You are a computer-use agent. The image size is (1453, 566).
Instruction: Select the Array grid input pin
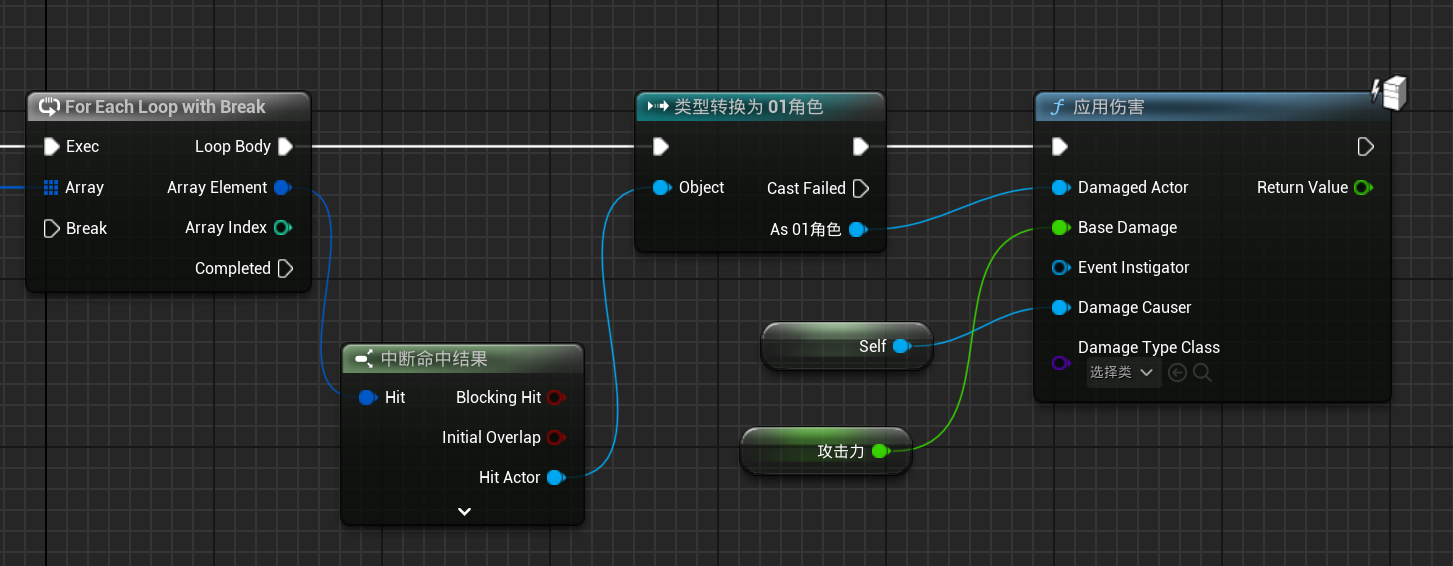pyautogui.click(x=51, y=188)
